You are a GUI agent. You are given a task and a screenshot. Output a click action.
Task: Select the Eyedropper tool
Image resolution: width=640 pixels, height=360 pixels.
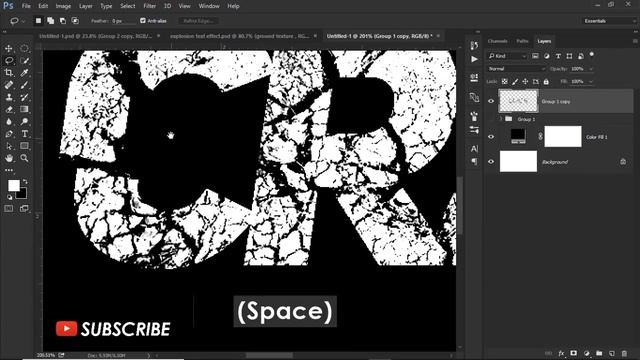(x=24, y=73)
